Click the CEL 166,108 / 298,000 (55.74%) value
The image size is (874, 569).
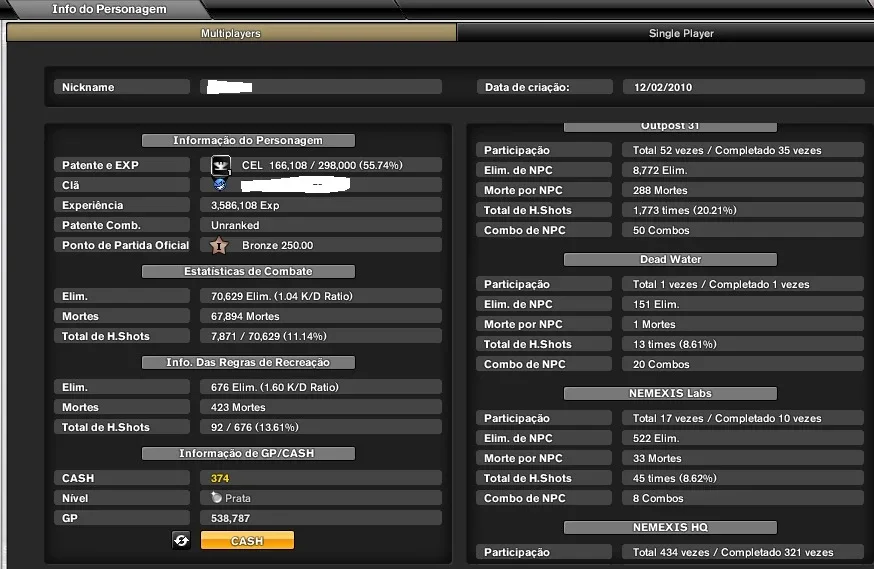point(322,166)
